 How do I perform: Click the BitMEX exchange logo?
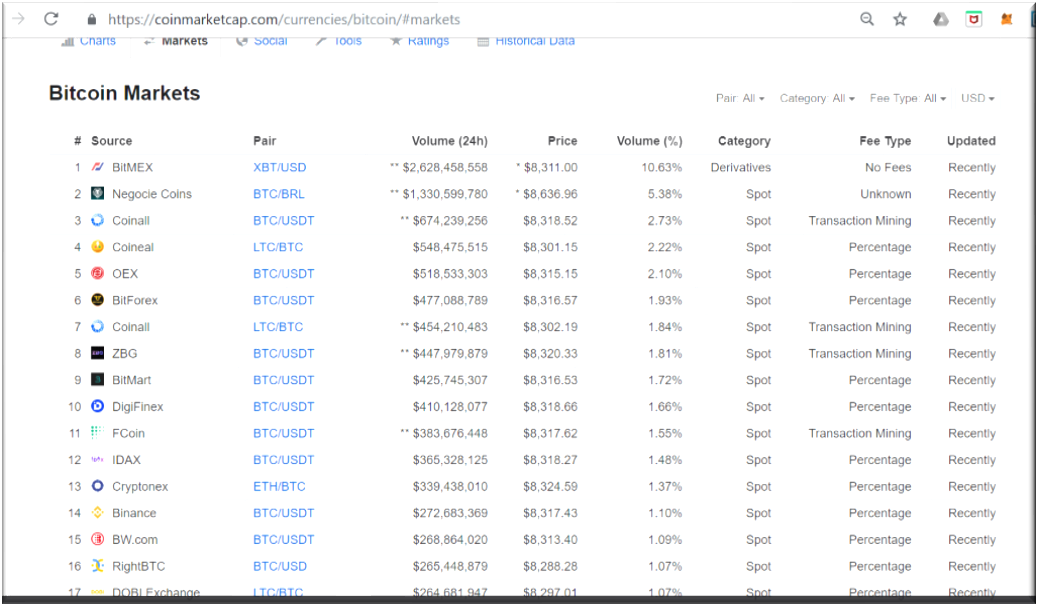click(x=97, y=167)
